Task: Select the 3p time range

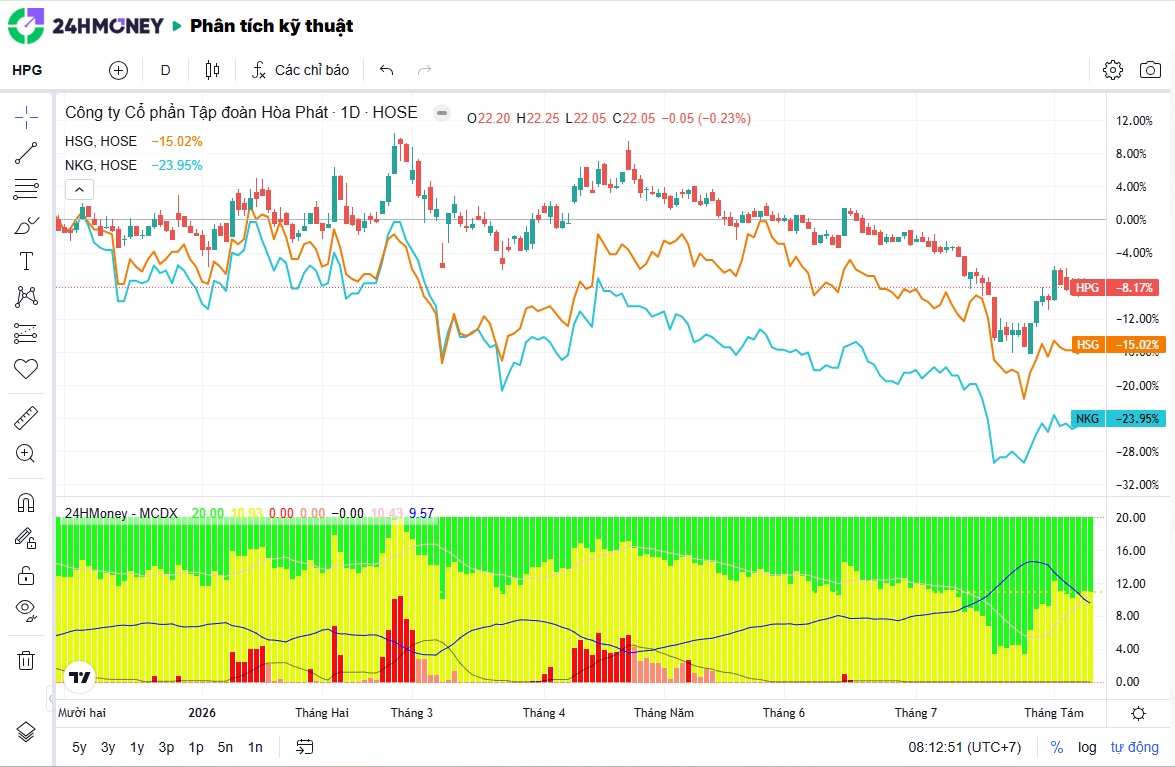Action: pyautogui.click(x=166, y=748)
